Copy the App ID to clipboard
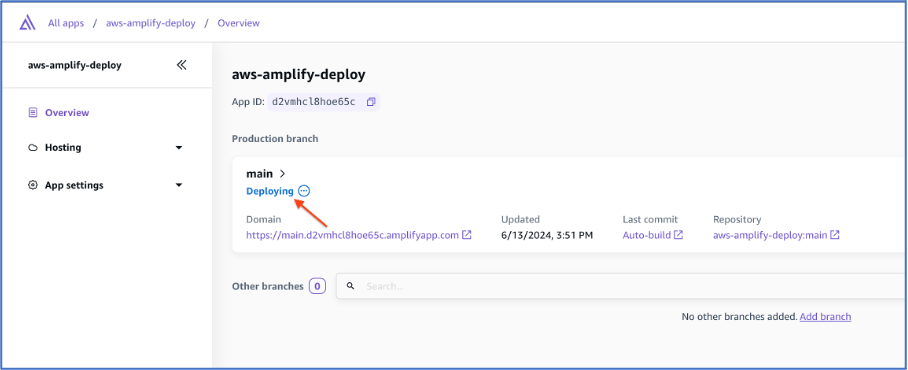This screenshot has height=370, width=908. 371,102
